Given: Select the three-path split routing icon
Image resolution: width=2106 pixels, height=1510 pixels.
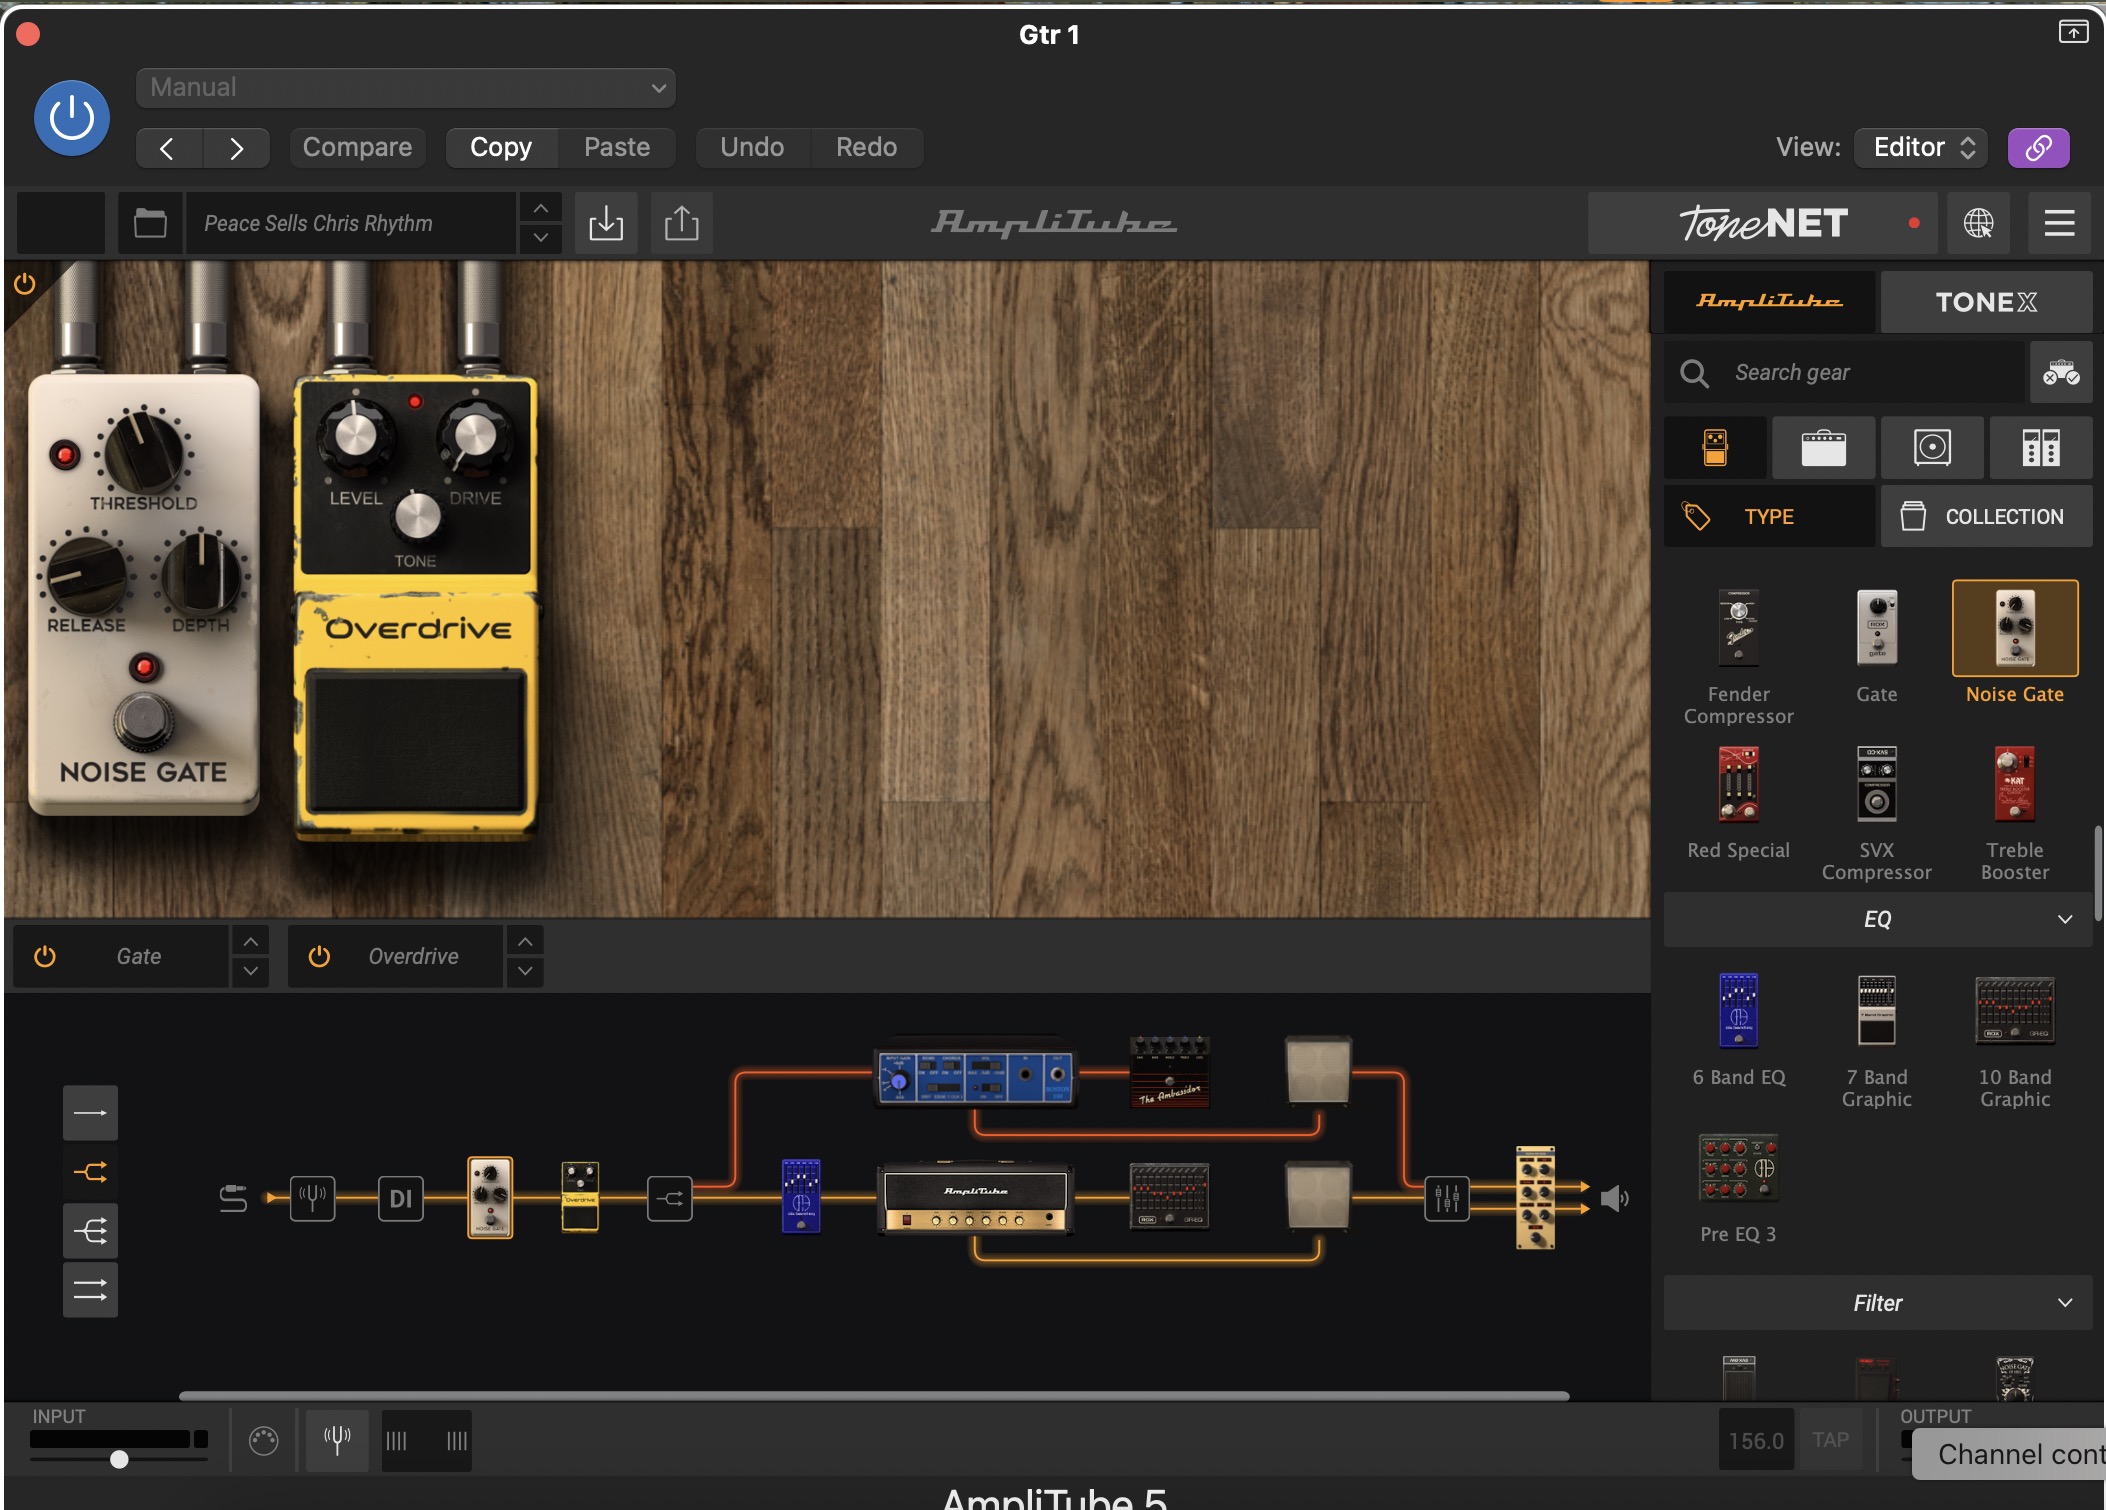Looking at the screenshot, I should tap(90, 1231).
